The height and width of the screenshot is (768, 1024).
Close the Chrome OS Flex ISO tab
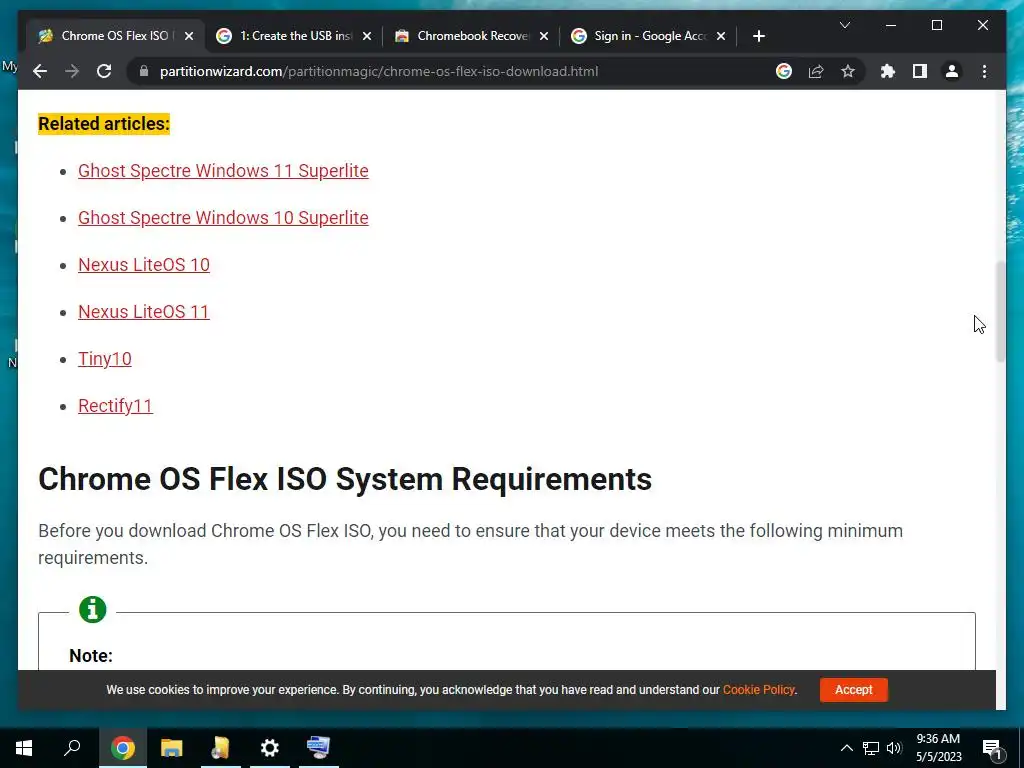pyautogui.click(x=189, y=36)
